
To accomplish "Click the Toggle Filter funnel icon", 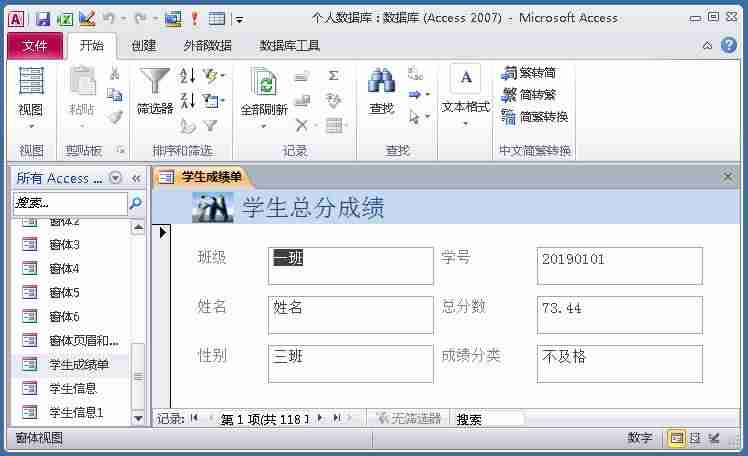I will 210,125.
